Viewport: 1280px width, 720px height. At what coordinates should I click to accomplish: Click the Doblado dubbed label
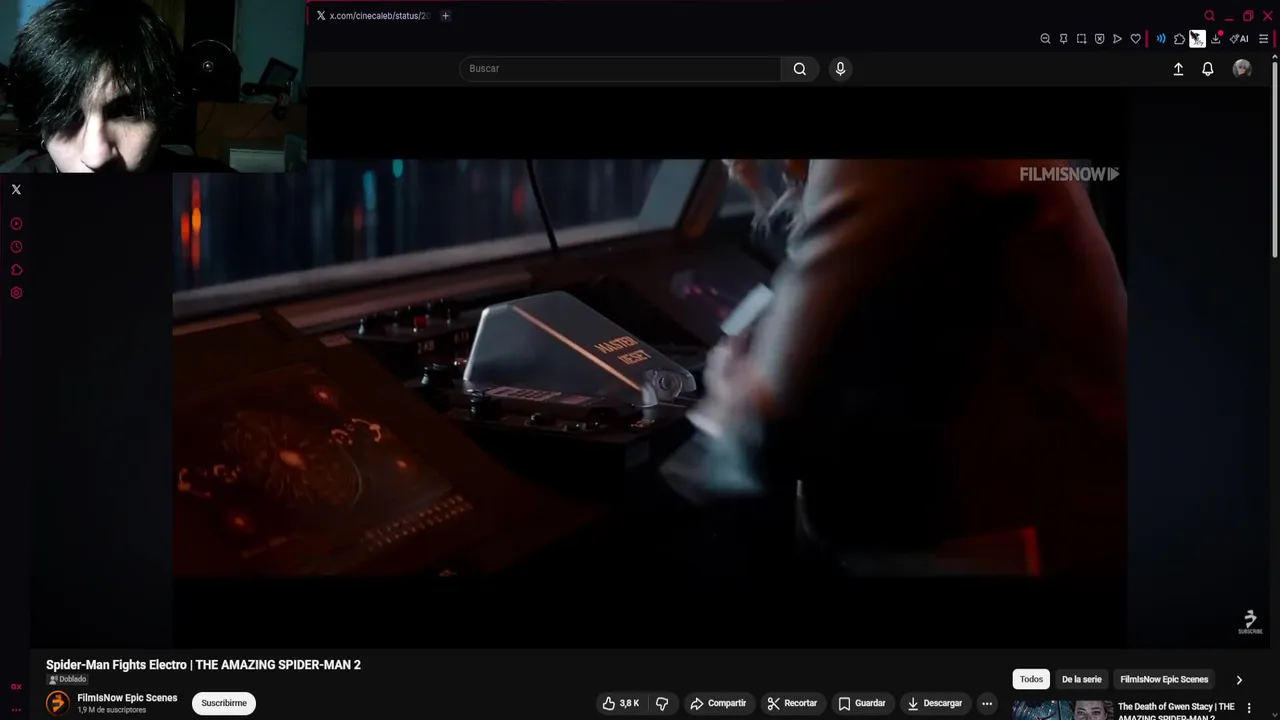pyautogui.click(x=67, y=679)
